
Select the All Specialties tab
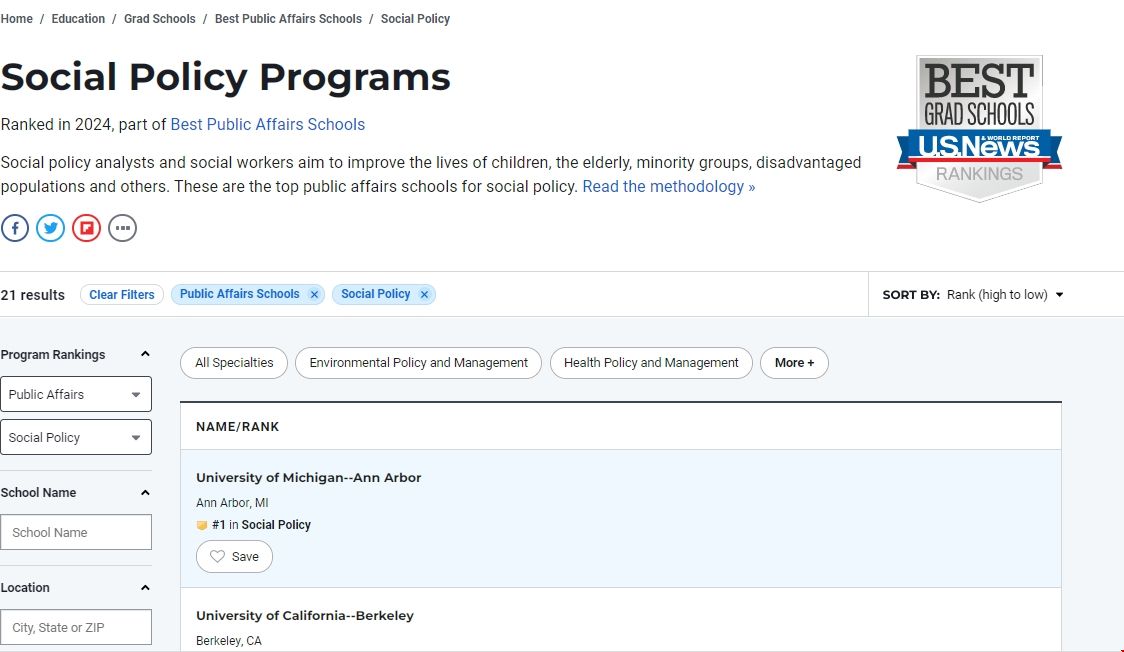(x=234, y=363)
